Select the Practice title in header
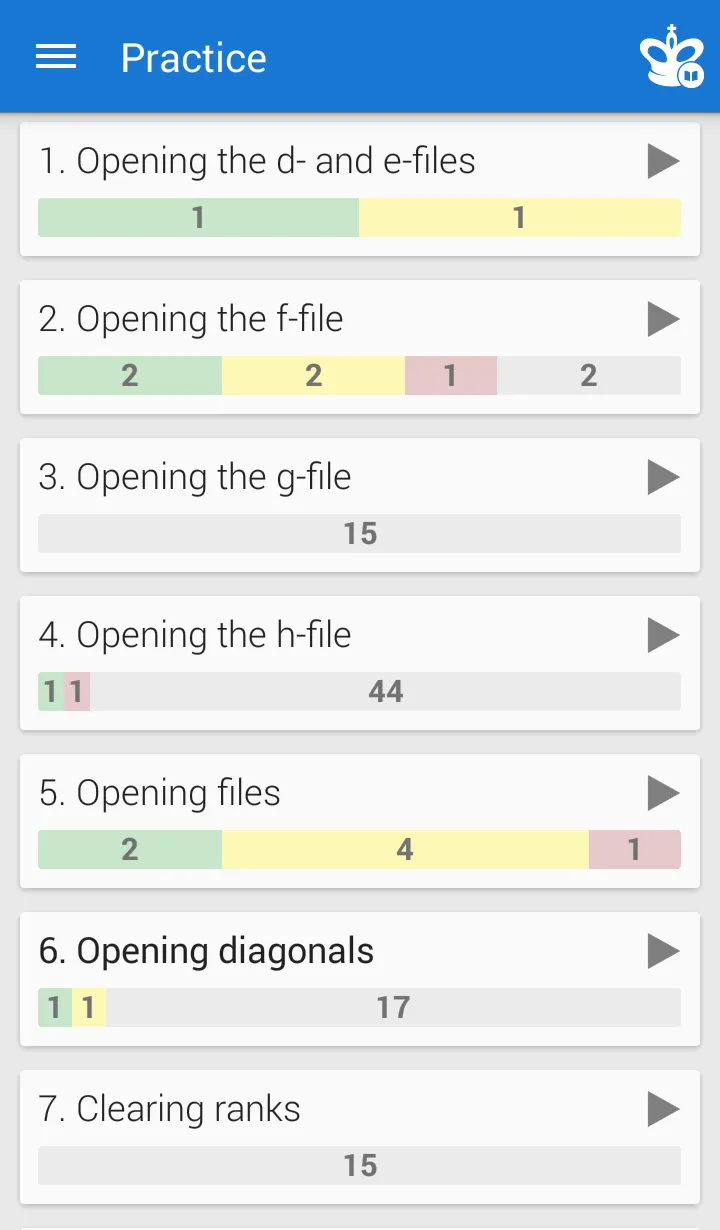The height and width of the screenshot is (1230, 720). pyautogui.click(x=194, y=59)
